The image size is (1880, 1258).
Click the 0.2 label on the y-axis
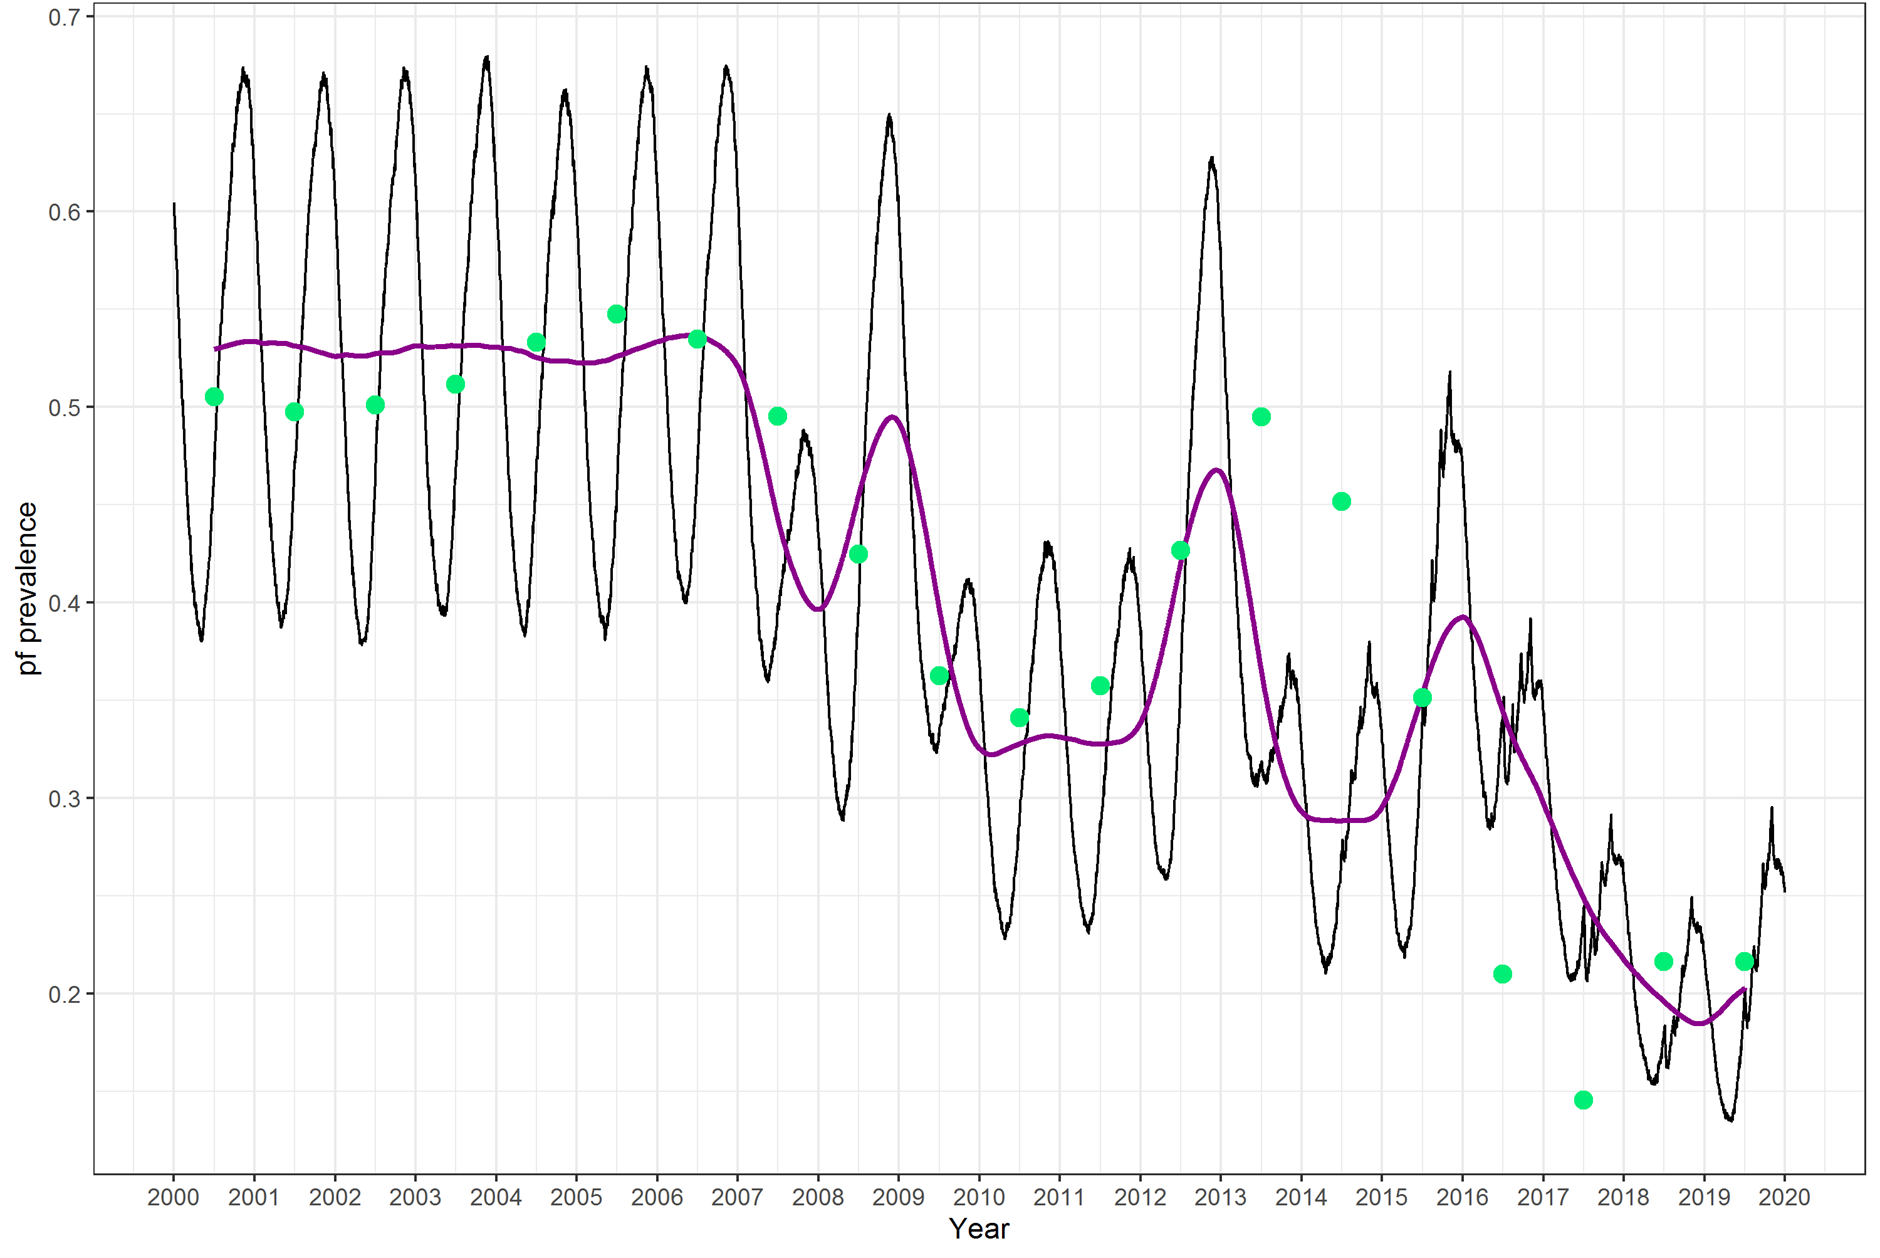coord(64,994)
